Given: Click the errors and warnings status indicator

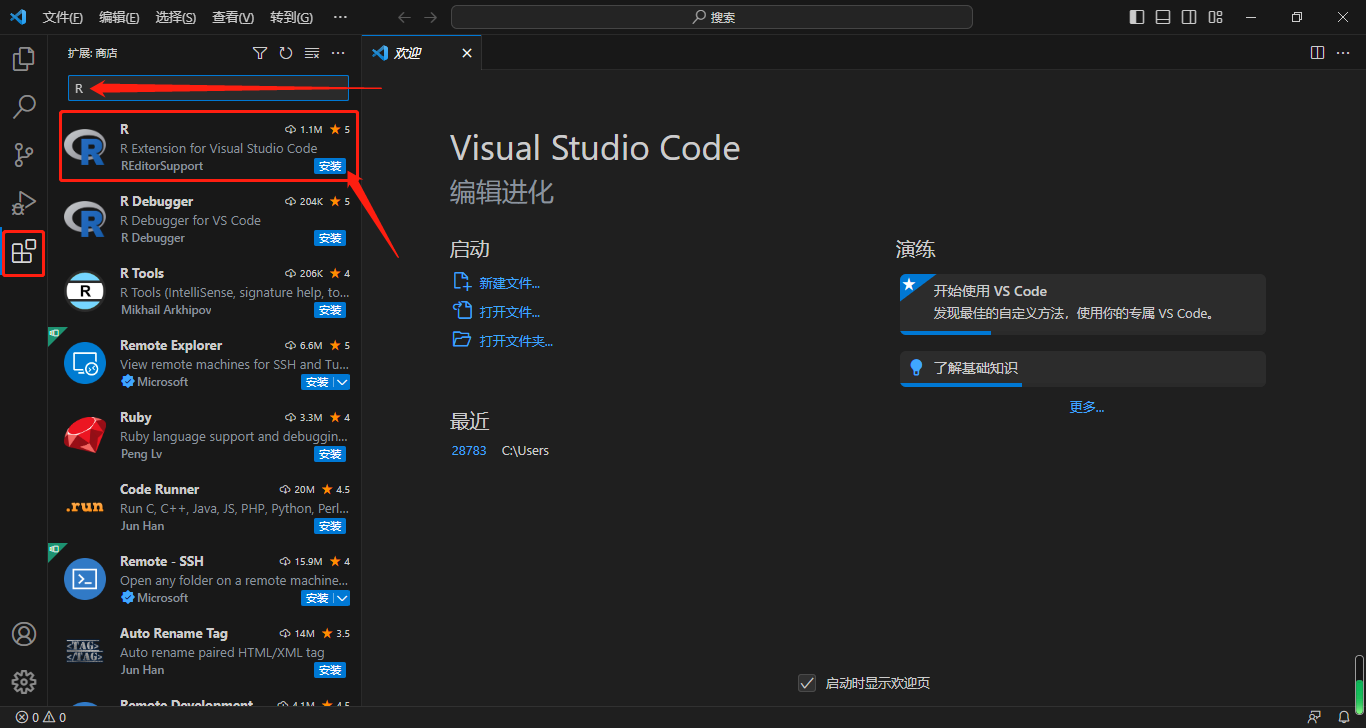Looking at the screenshot, I should [x=41, y=717].
